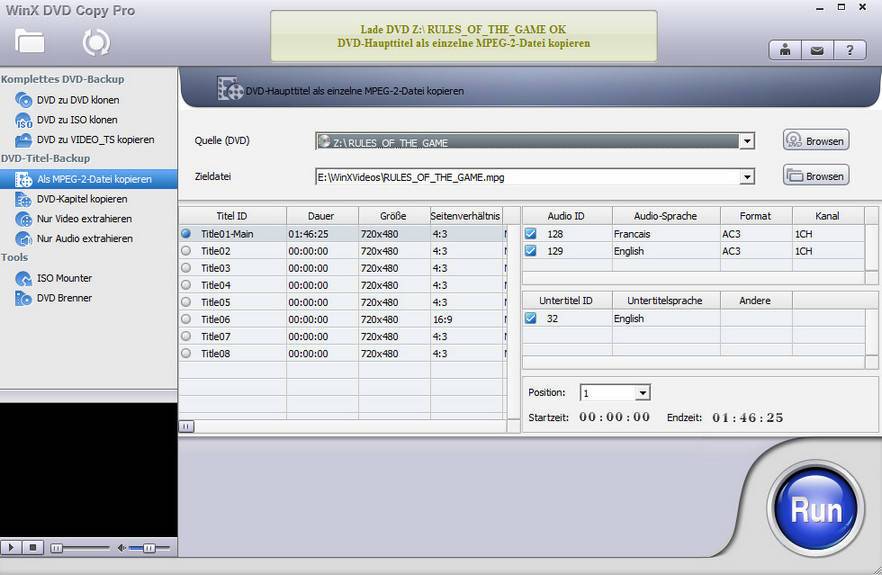Select DVD zu ISO klonen mode

point(77,120)
